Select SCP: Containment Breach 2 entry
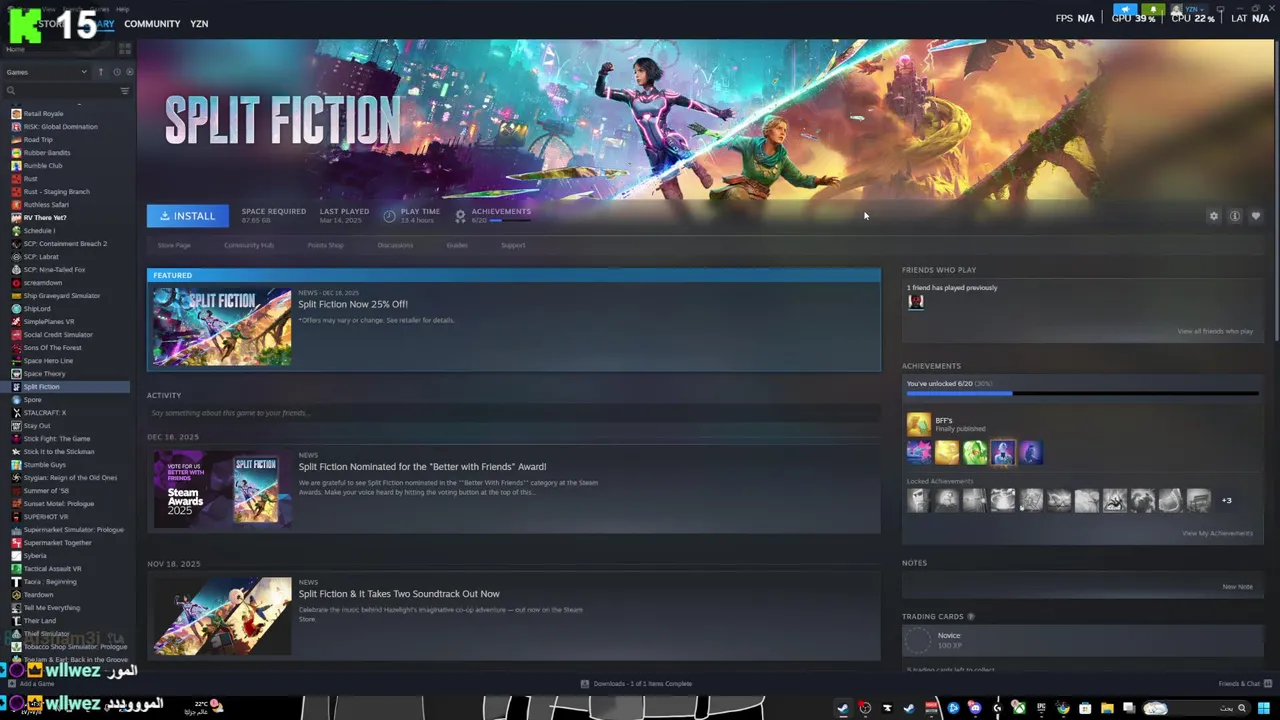The width and height of the screenshot is (1280, 720). coord(66,244)
